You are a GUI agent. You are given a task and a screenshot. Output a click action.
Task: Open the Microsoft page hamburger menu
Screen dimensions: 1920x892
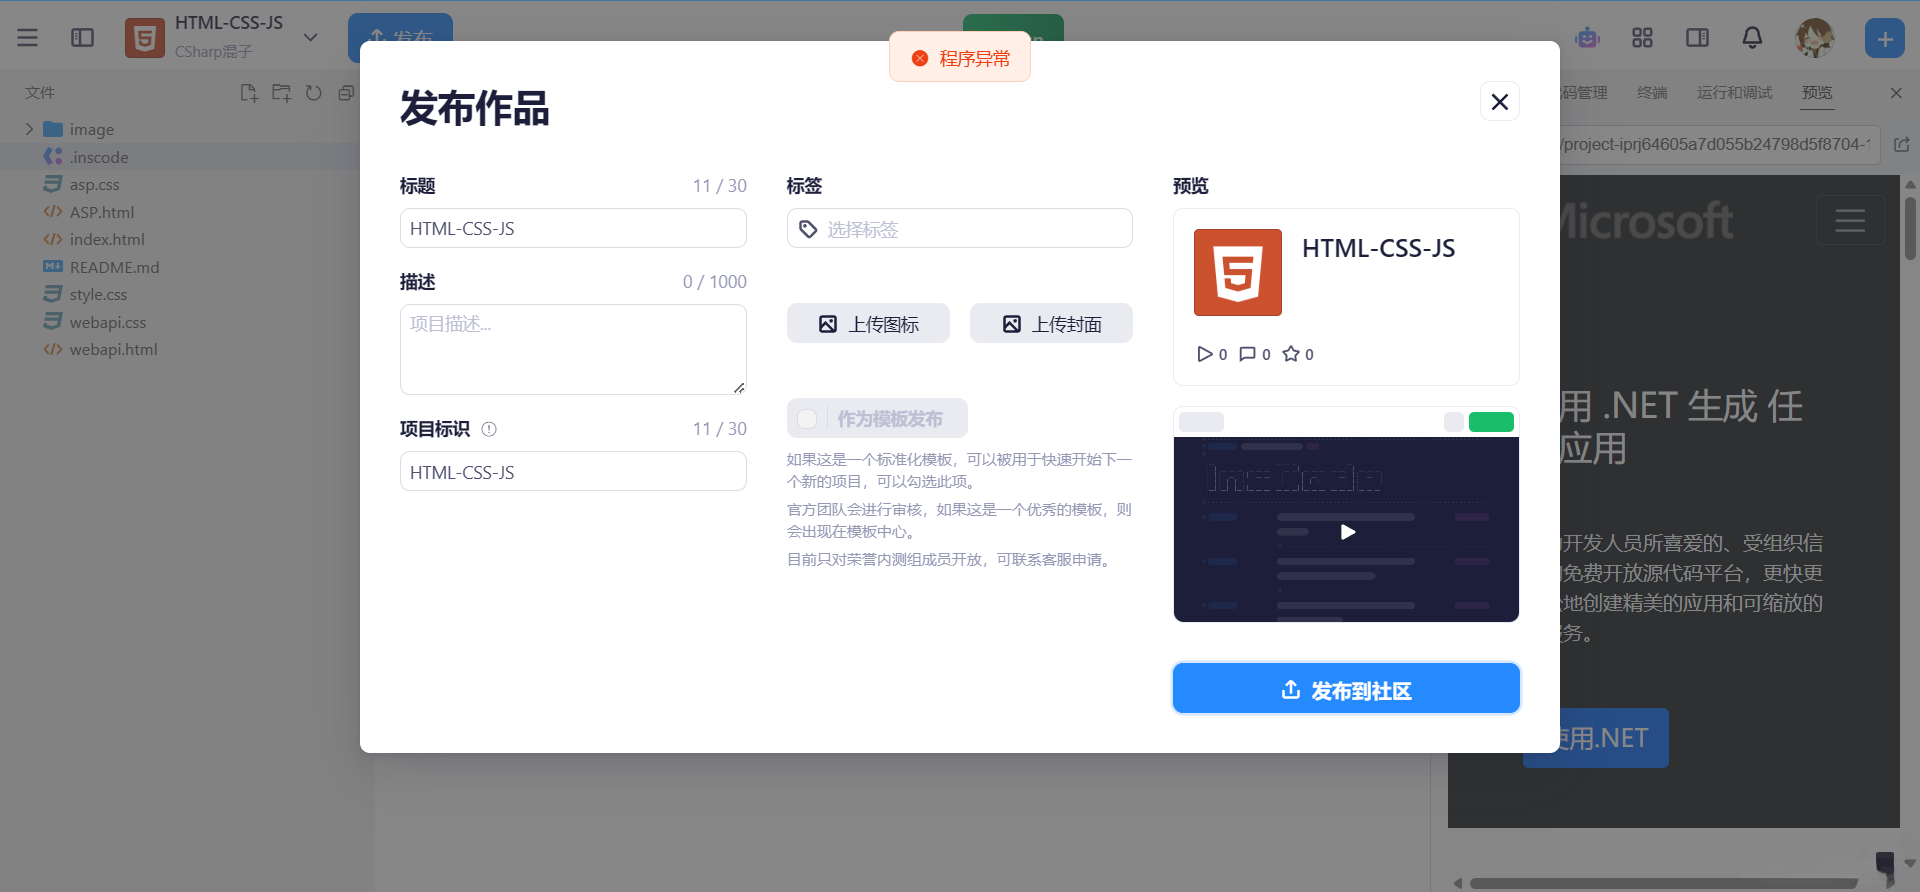coord(1850,220)
